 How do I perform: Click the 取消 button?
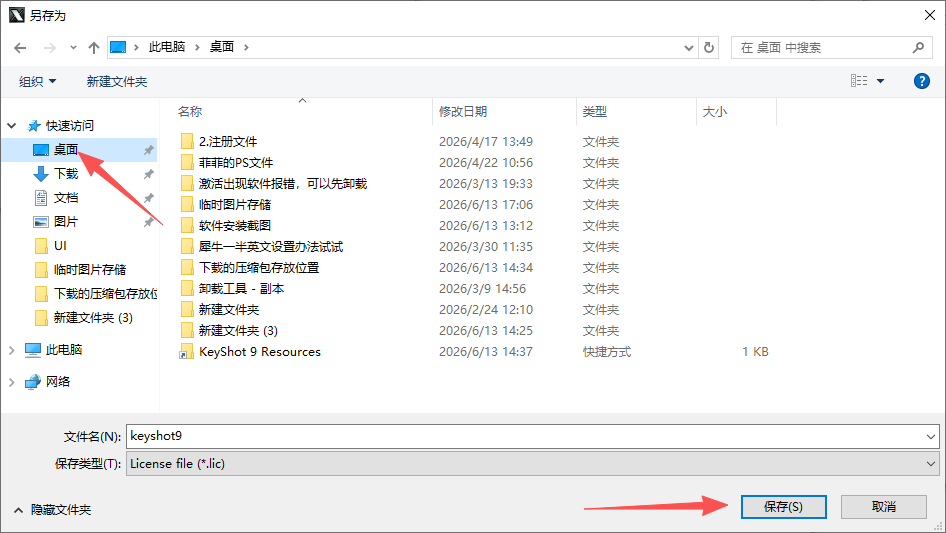click(x=884, y=507)
